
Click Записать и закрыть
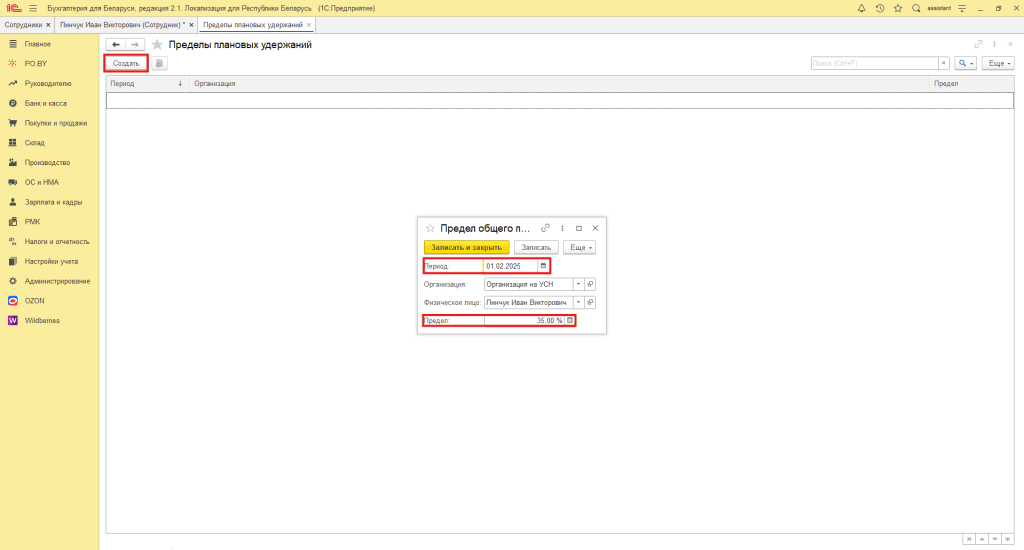pos(466,248)
